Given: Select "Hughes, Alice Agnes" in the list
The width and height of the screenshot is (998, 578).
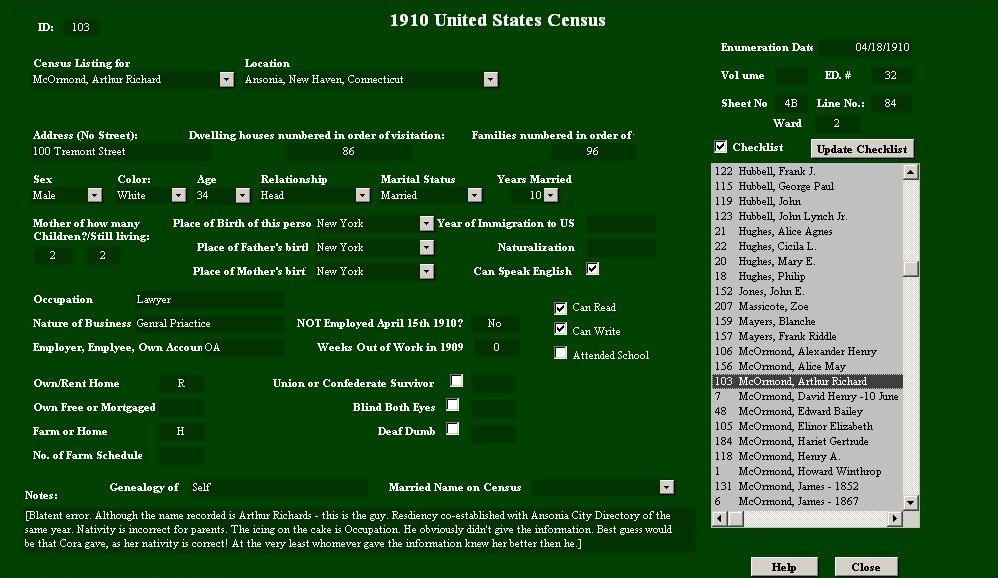Looking at the screenshot, I should [806, 232].
